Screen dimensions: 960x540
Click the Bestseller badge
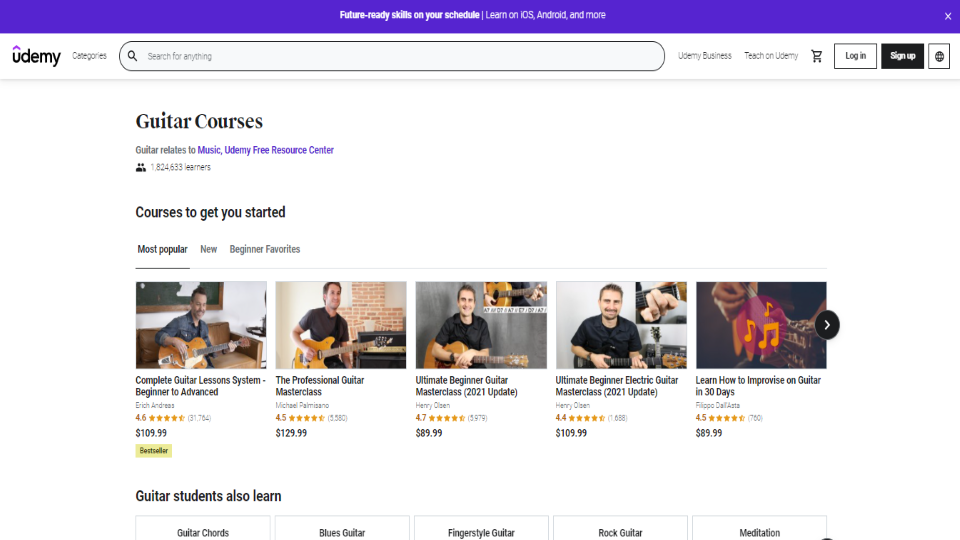[154, 451]
